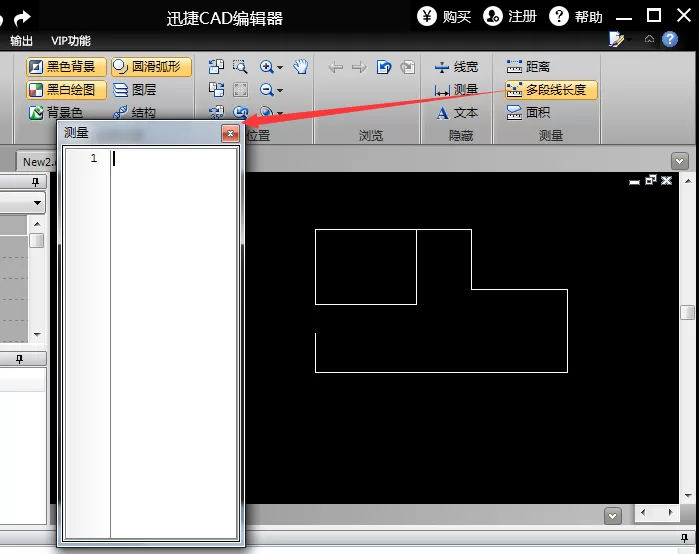Viewport: 699px width, 554px height.
Task: Click the blue question mark help icon
Action: pos(670,39)
